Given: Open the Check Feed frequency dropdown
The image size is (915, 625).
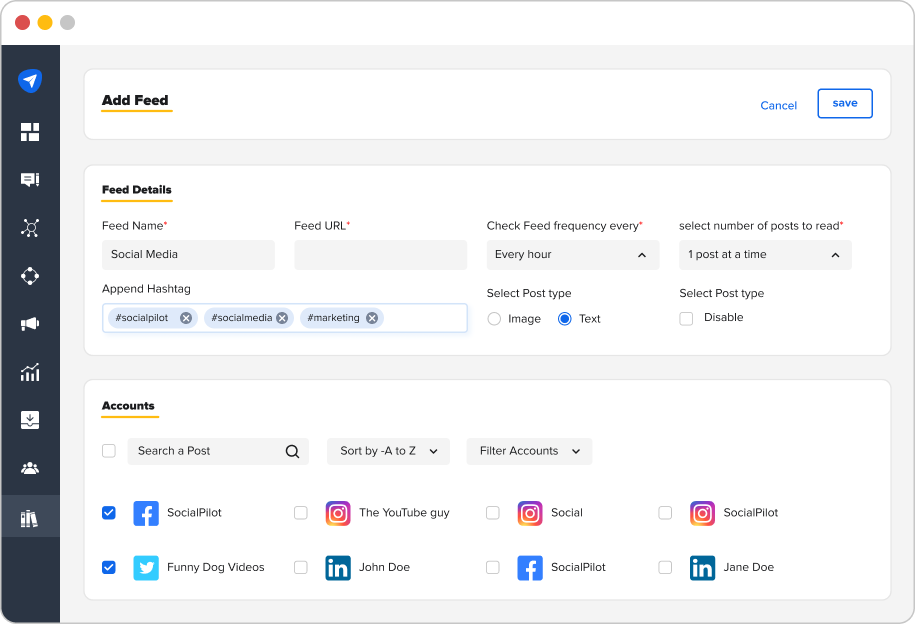Looking at the screenshot, I should click(572, 255).
